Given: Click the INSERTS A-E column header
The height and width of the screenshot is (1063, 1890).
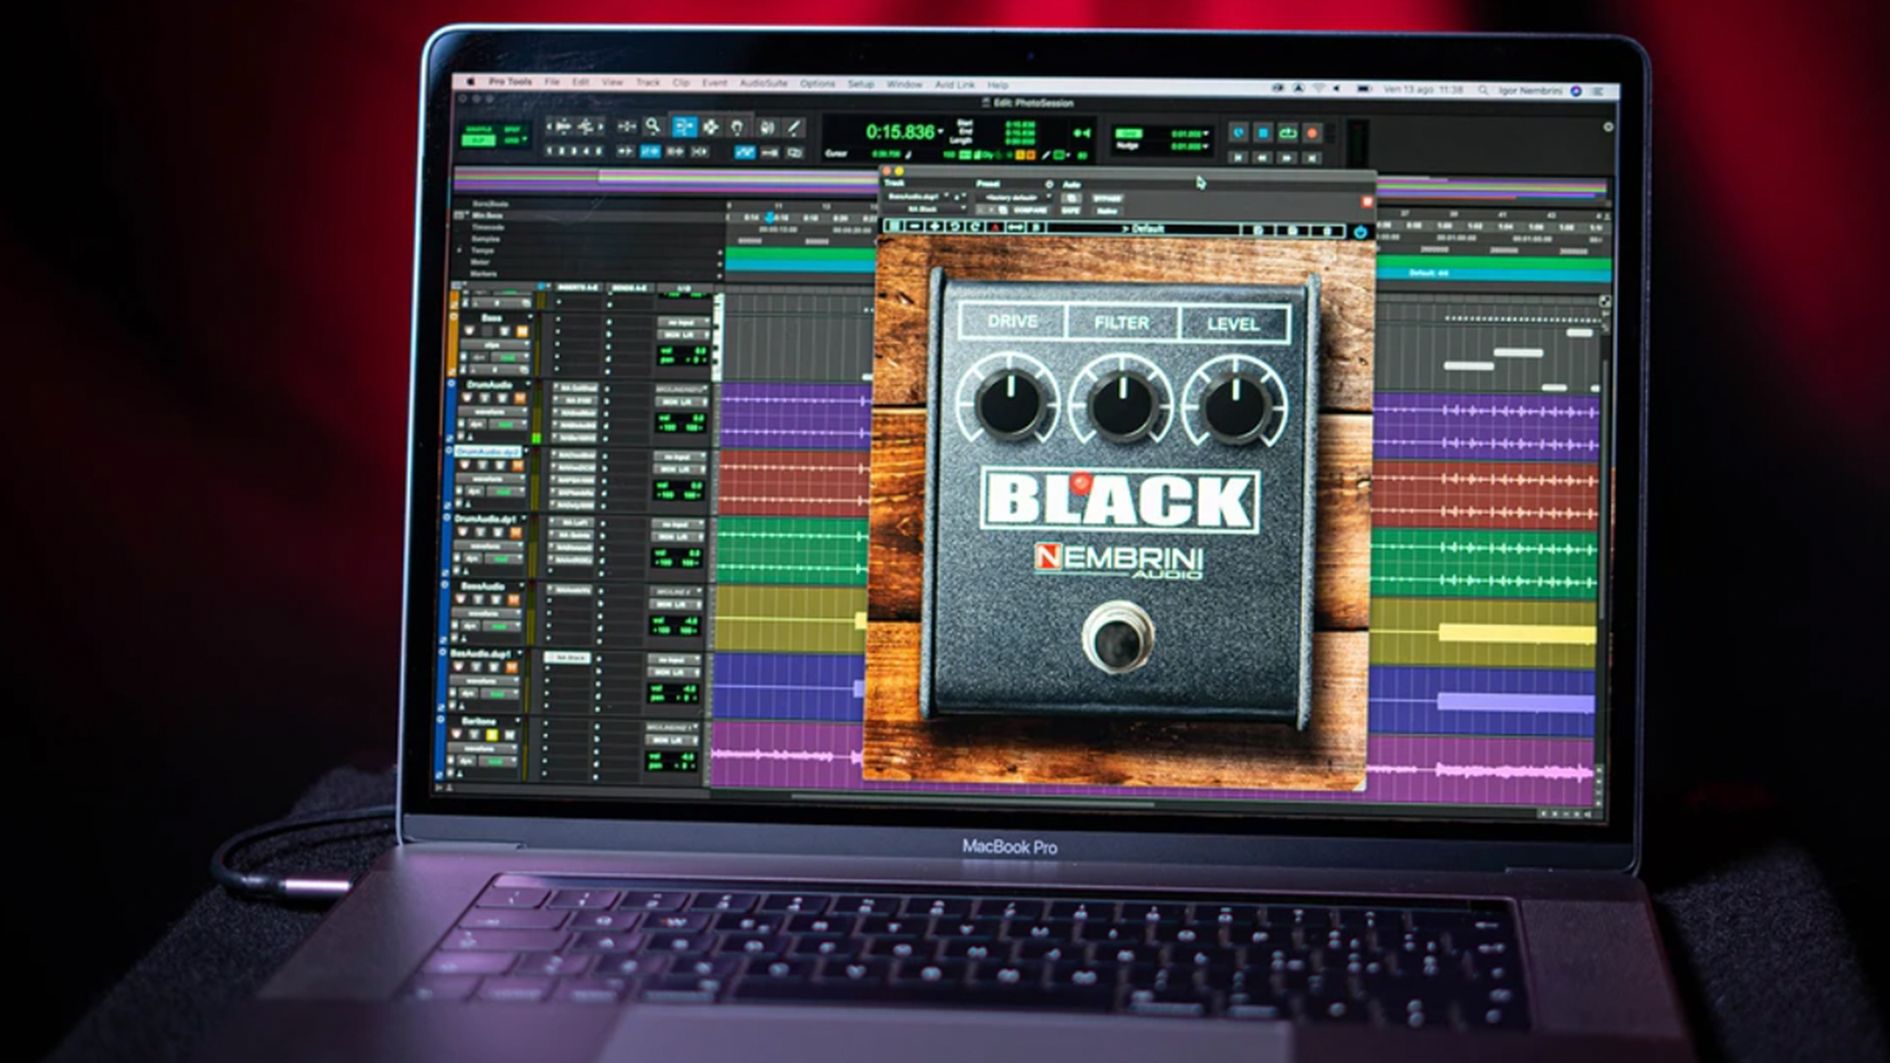Looking at the screenshot, I should [577, 288].
